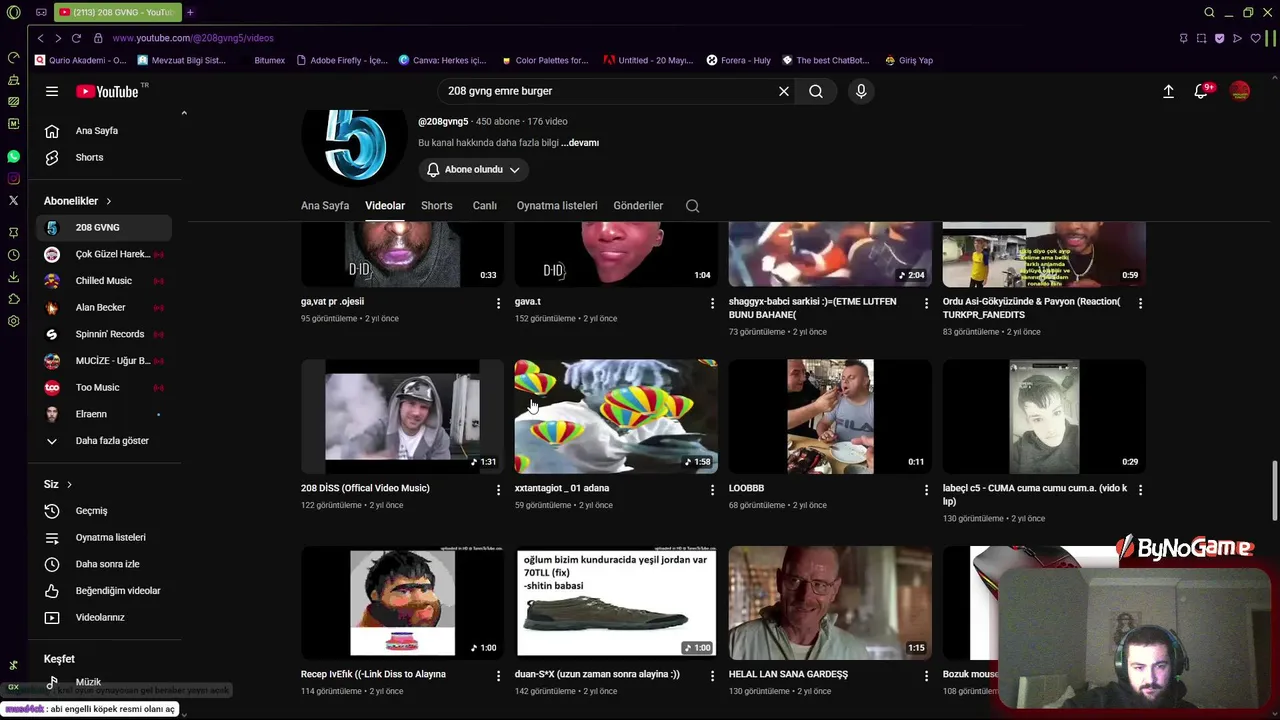Viewport: 1280px width, 720px height.
Task: Select the Videolar channel tab
Action: coord(385,206)
